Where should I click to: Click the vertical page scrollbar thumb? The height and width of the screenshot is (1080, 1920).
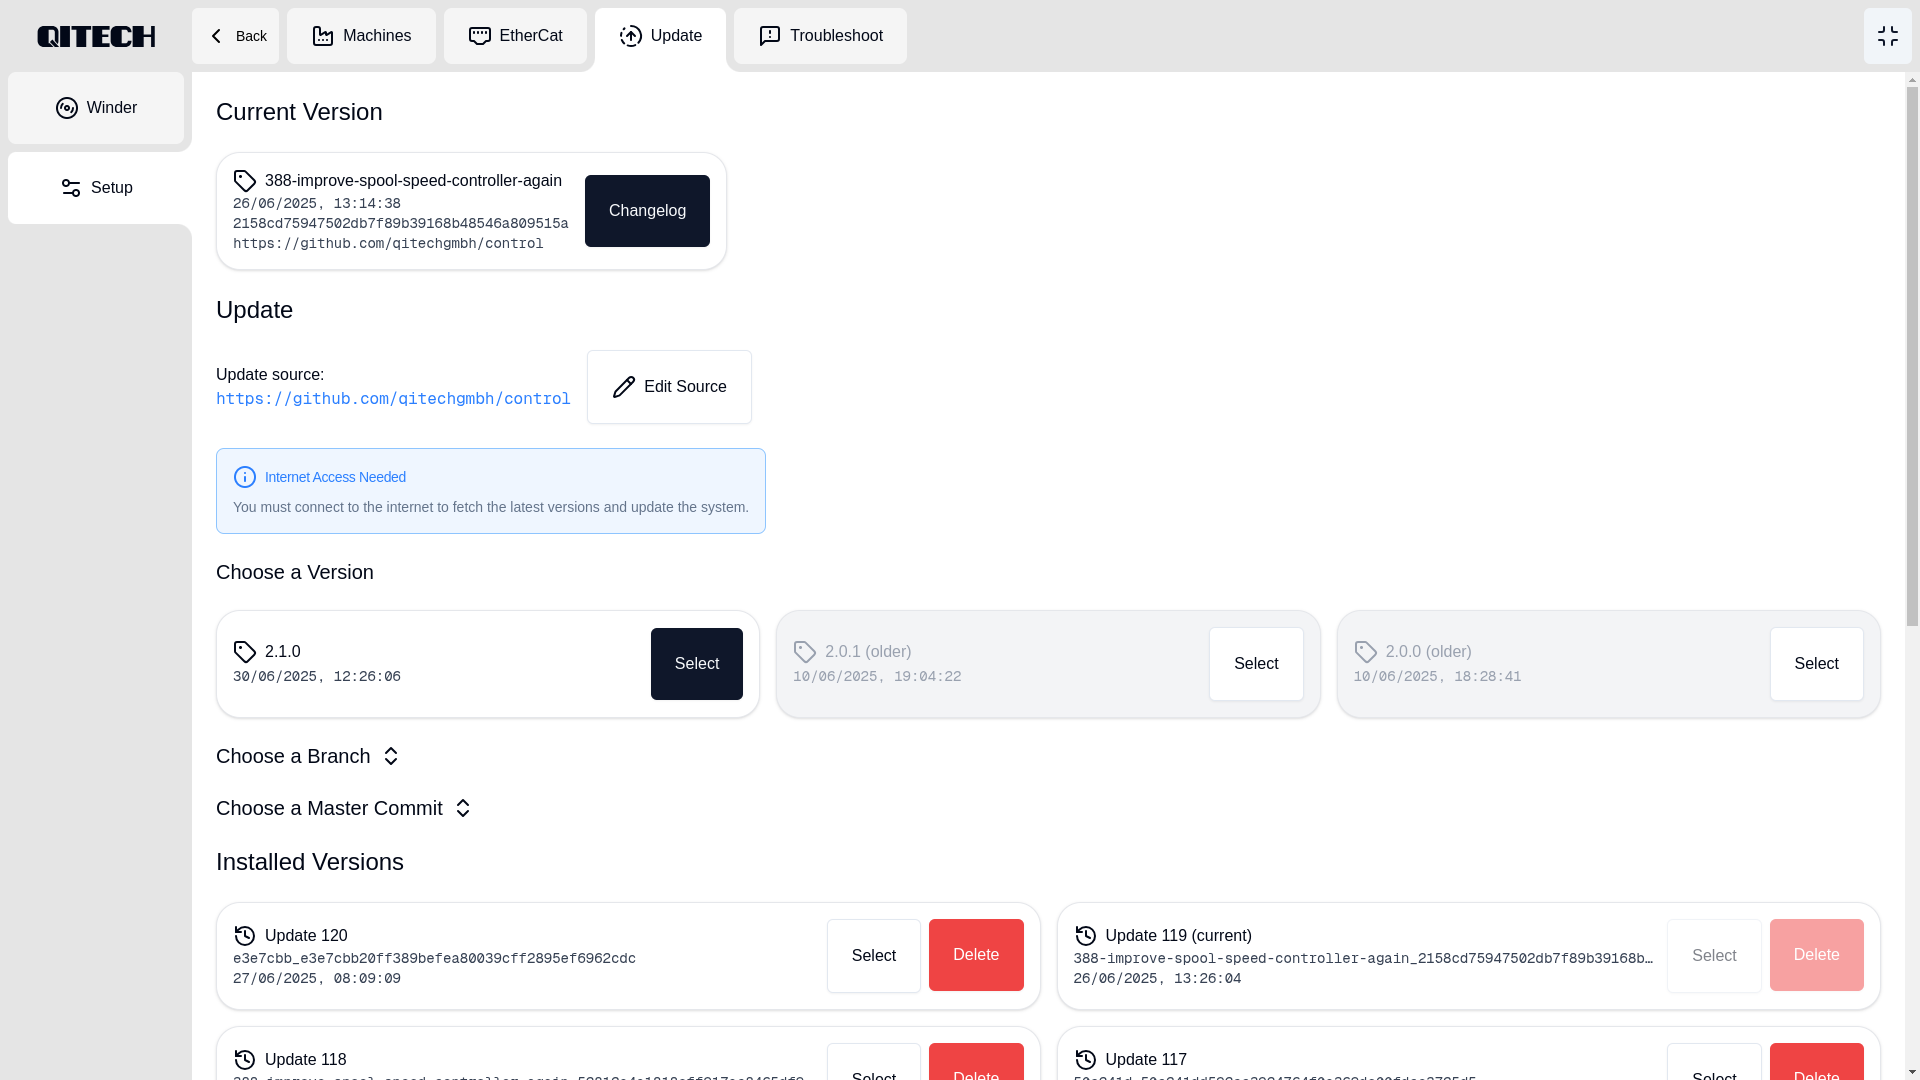coord(1912,357)
